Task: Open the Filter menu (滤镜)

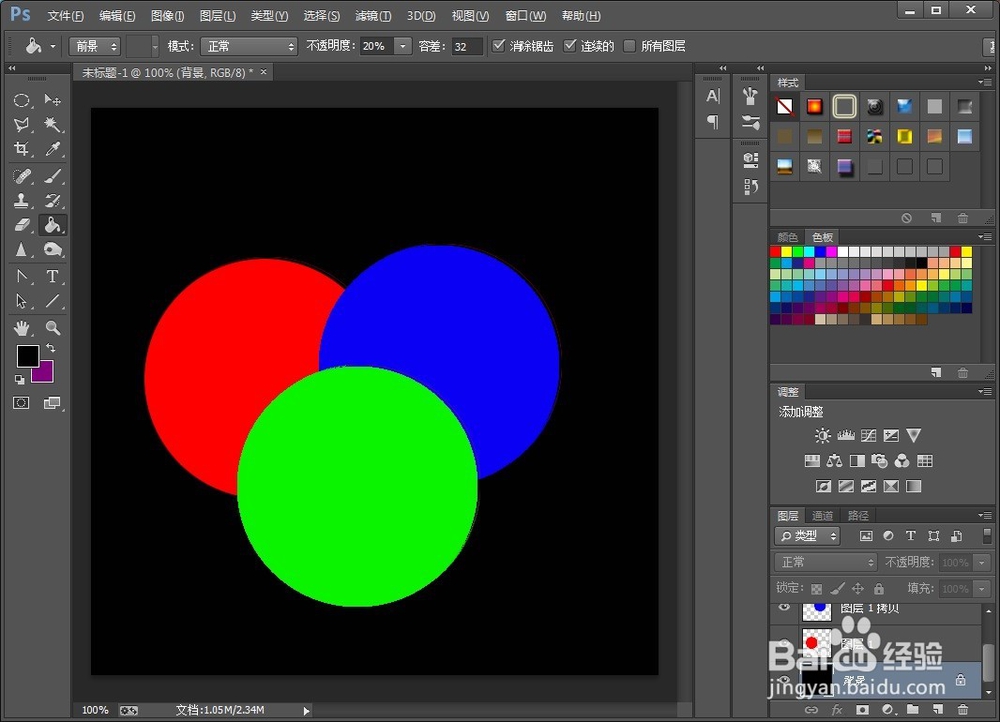Action: (x=373, y=16)
